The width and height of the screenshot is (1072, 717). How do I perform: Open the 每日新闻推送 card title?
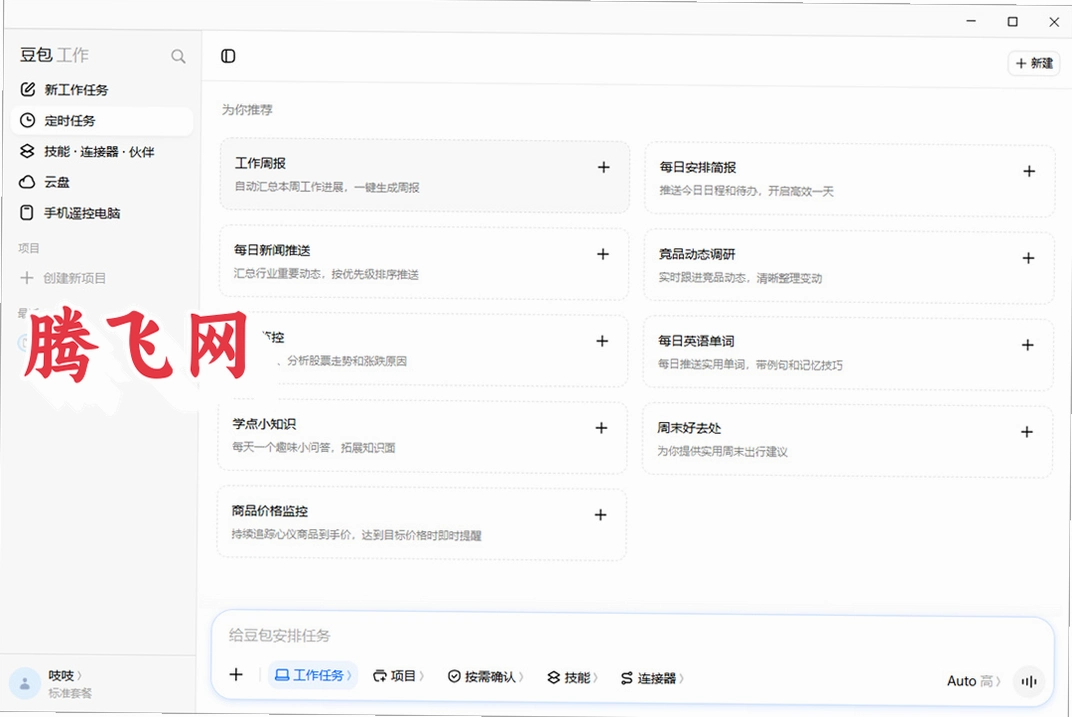tap(272, 250)
